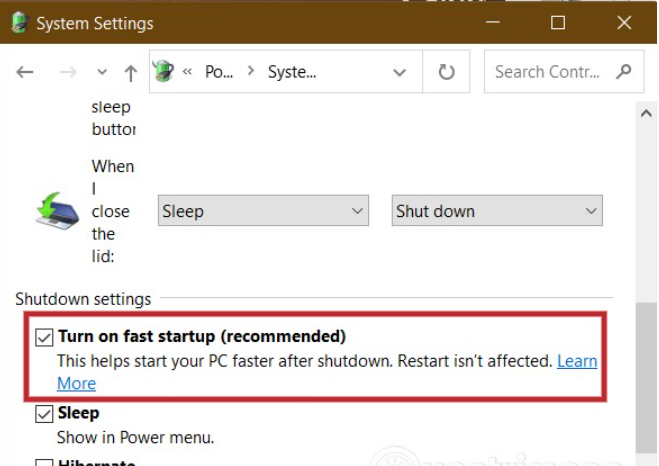Click the Power Options address bar icon
The width and height of the screenshot is (659, 466).
point(163,71)
